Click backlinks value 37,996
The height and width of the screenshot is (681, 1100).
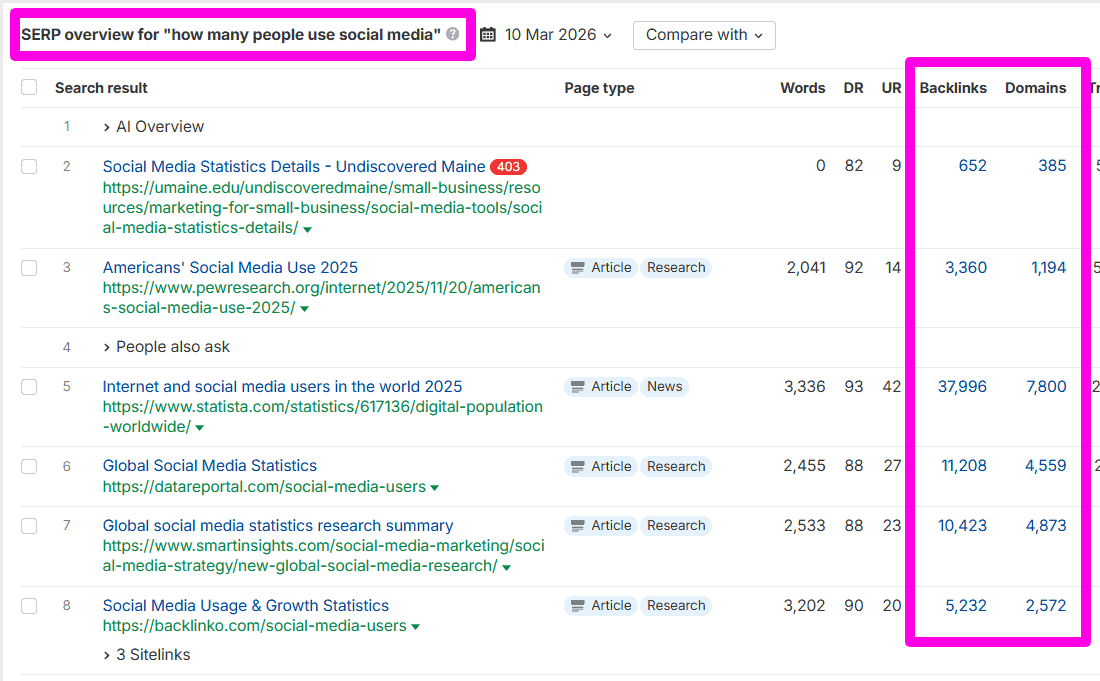[x=962, y=387]
